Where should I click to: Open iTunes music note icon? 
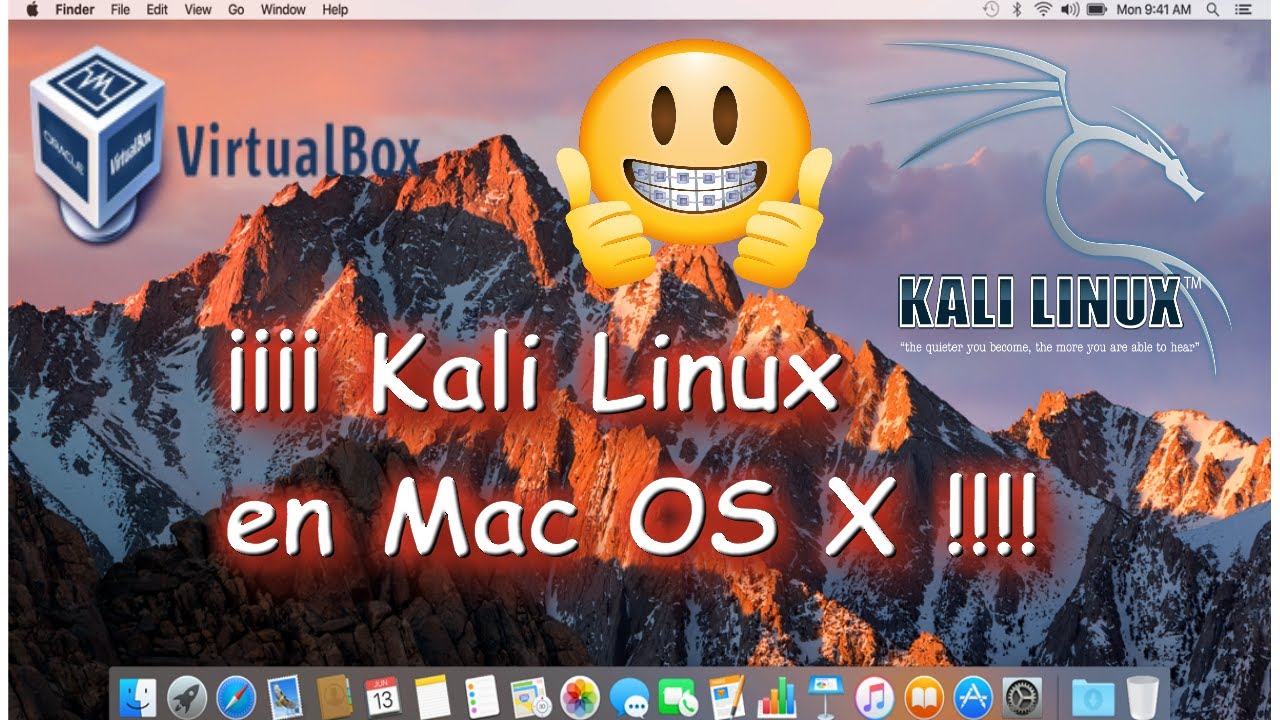[875, 697]
